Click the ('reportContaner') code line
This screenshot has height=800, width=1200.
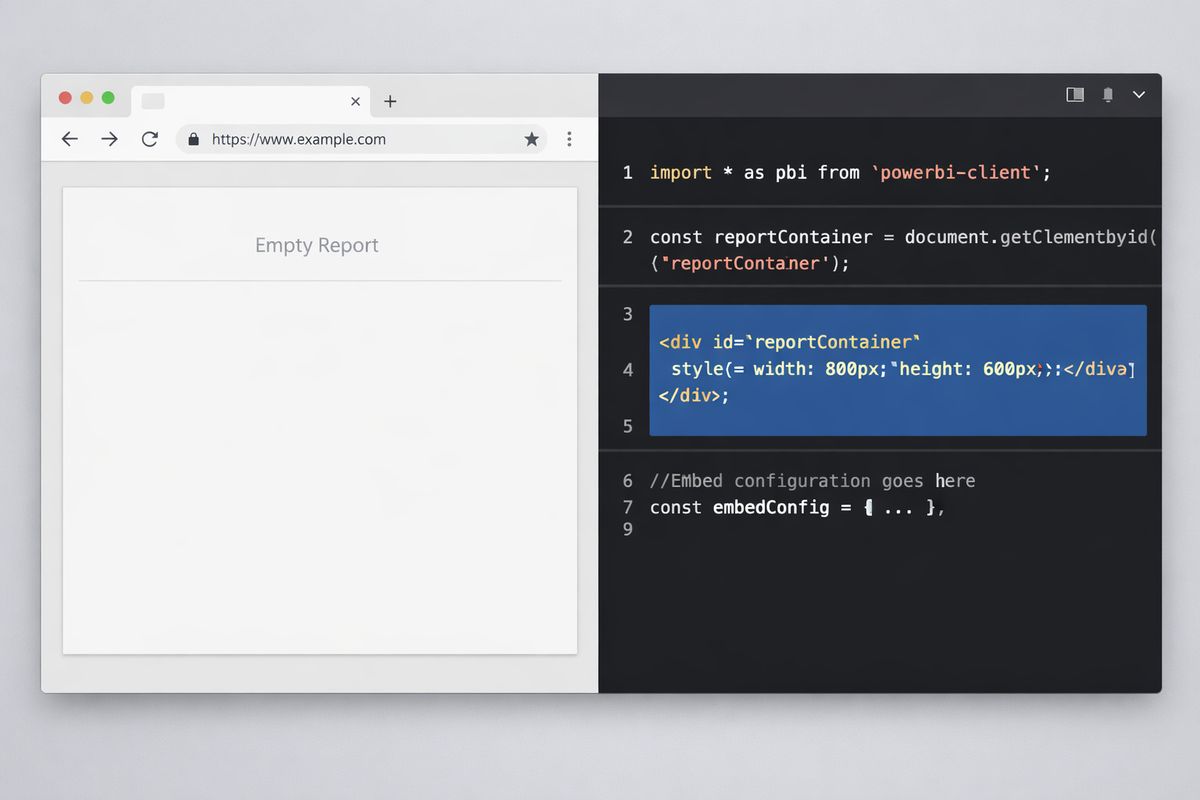click(x=749, y=263)
